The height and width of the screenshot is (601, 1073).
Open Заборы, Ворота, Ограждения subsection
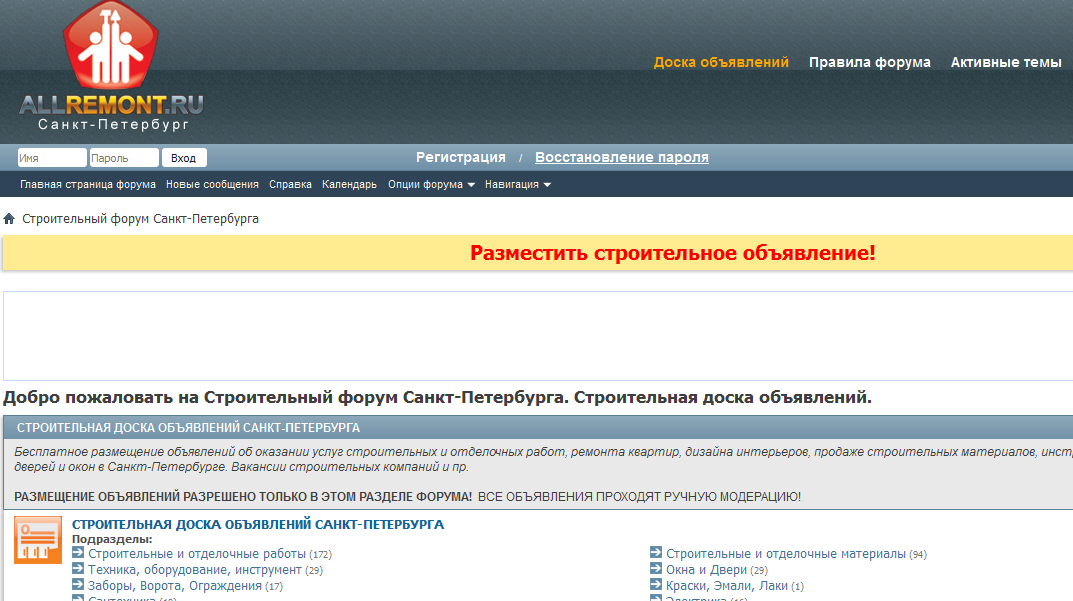174,586
